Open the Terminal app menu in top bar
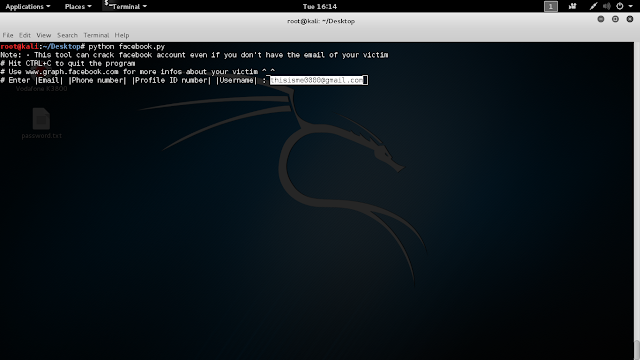The height and width of the screenshot is (360, 640). click(x=125, y=6)
